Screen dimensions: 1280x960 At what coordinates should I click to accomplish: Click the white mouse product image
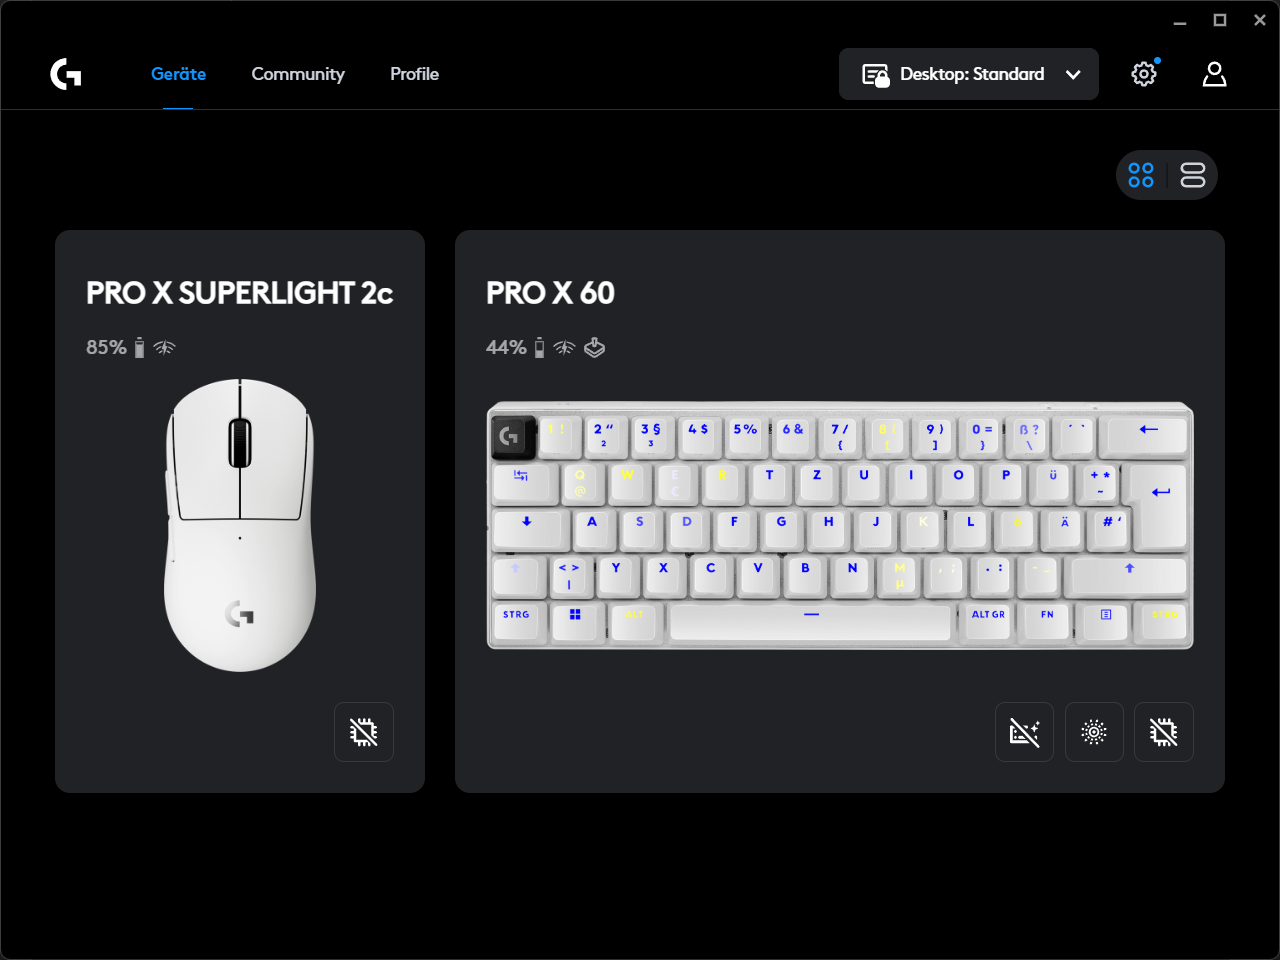(x=240, y=525)
